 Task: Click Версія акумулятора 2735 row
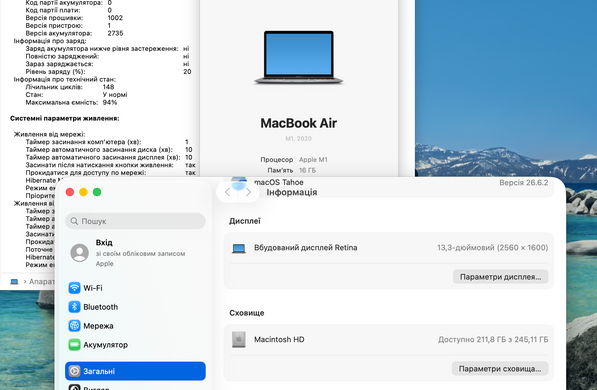point(75,33)
